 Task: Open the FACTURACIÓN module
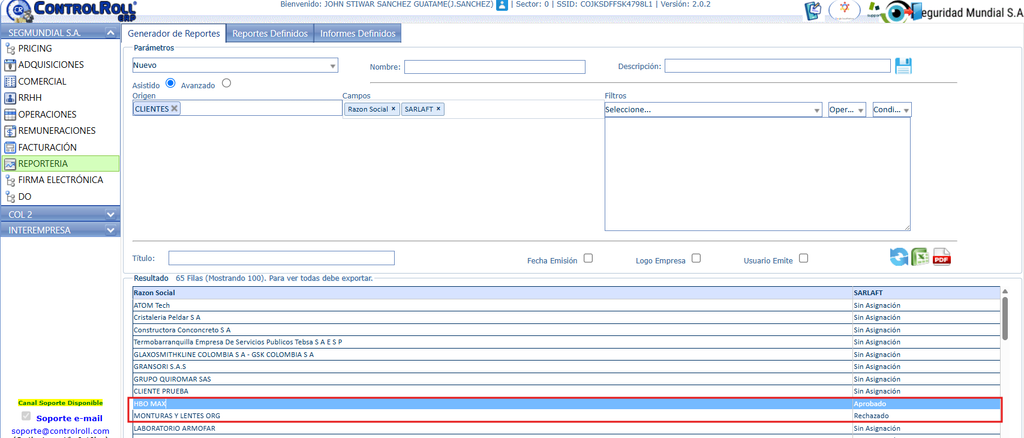coord(47,147)
